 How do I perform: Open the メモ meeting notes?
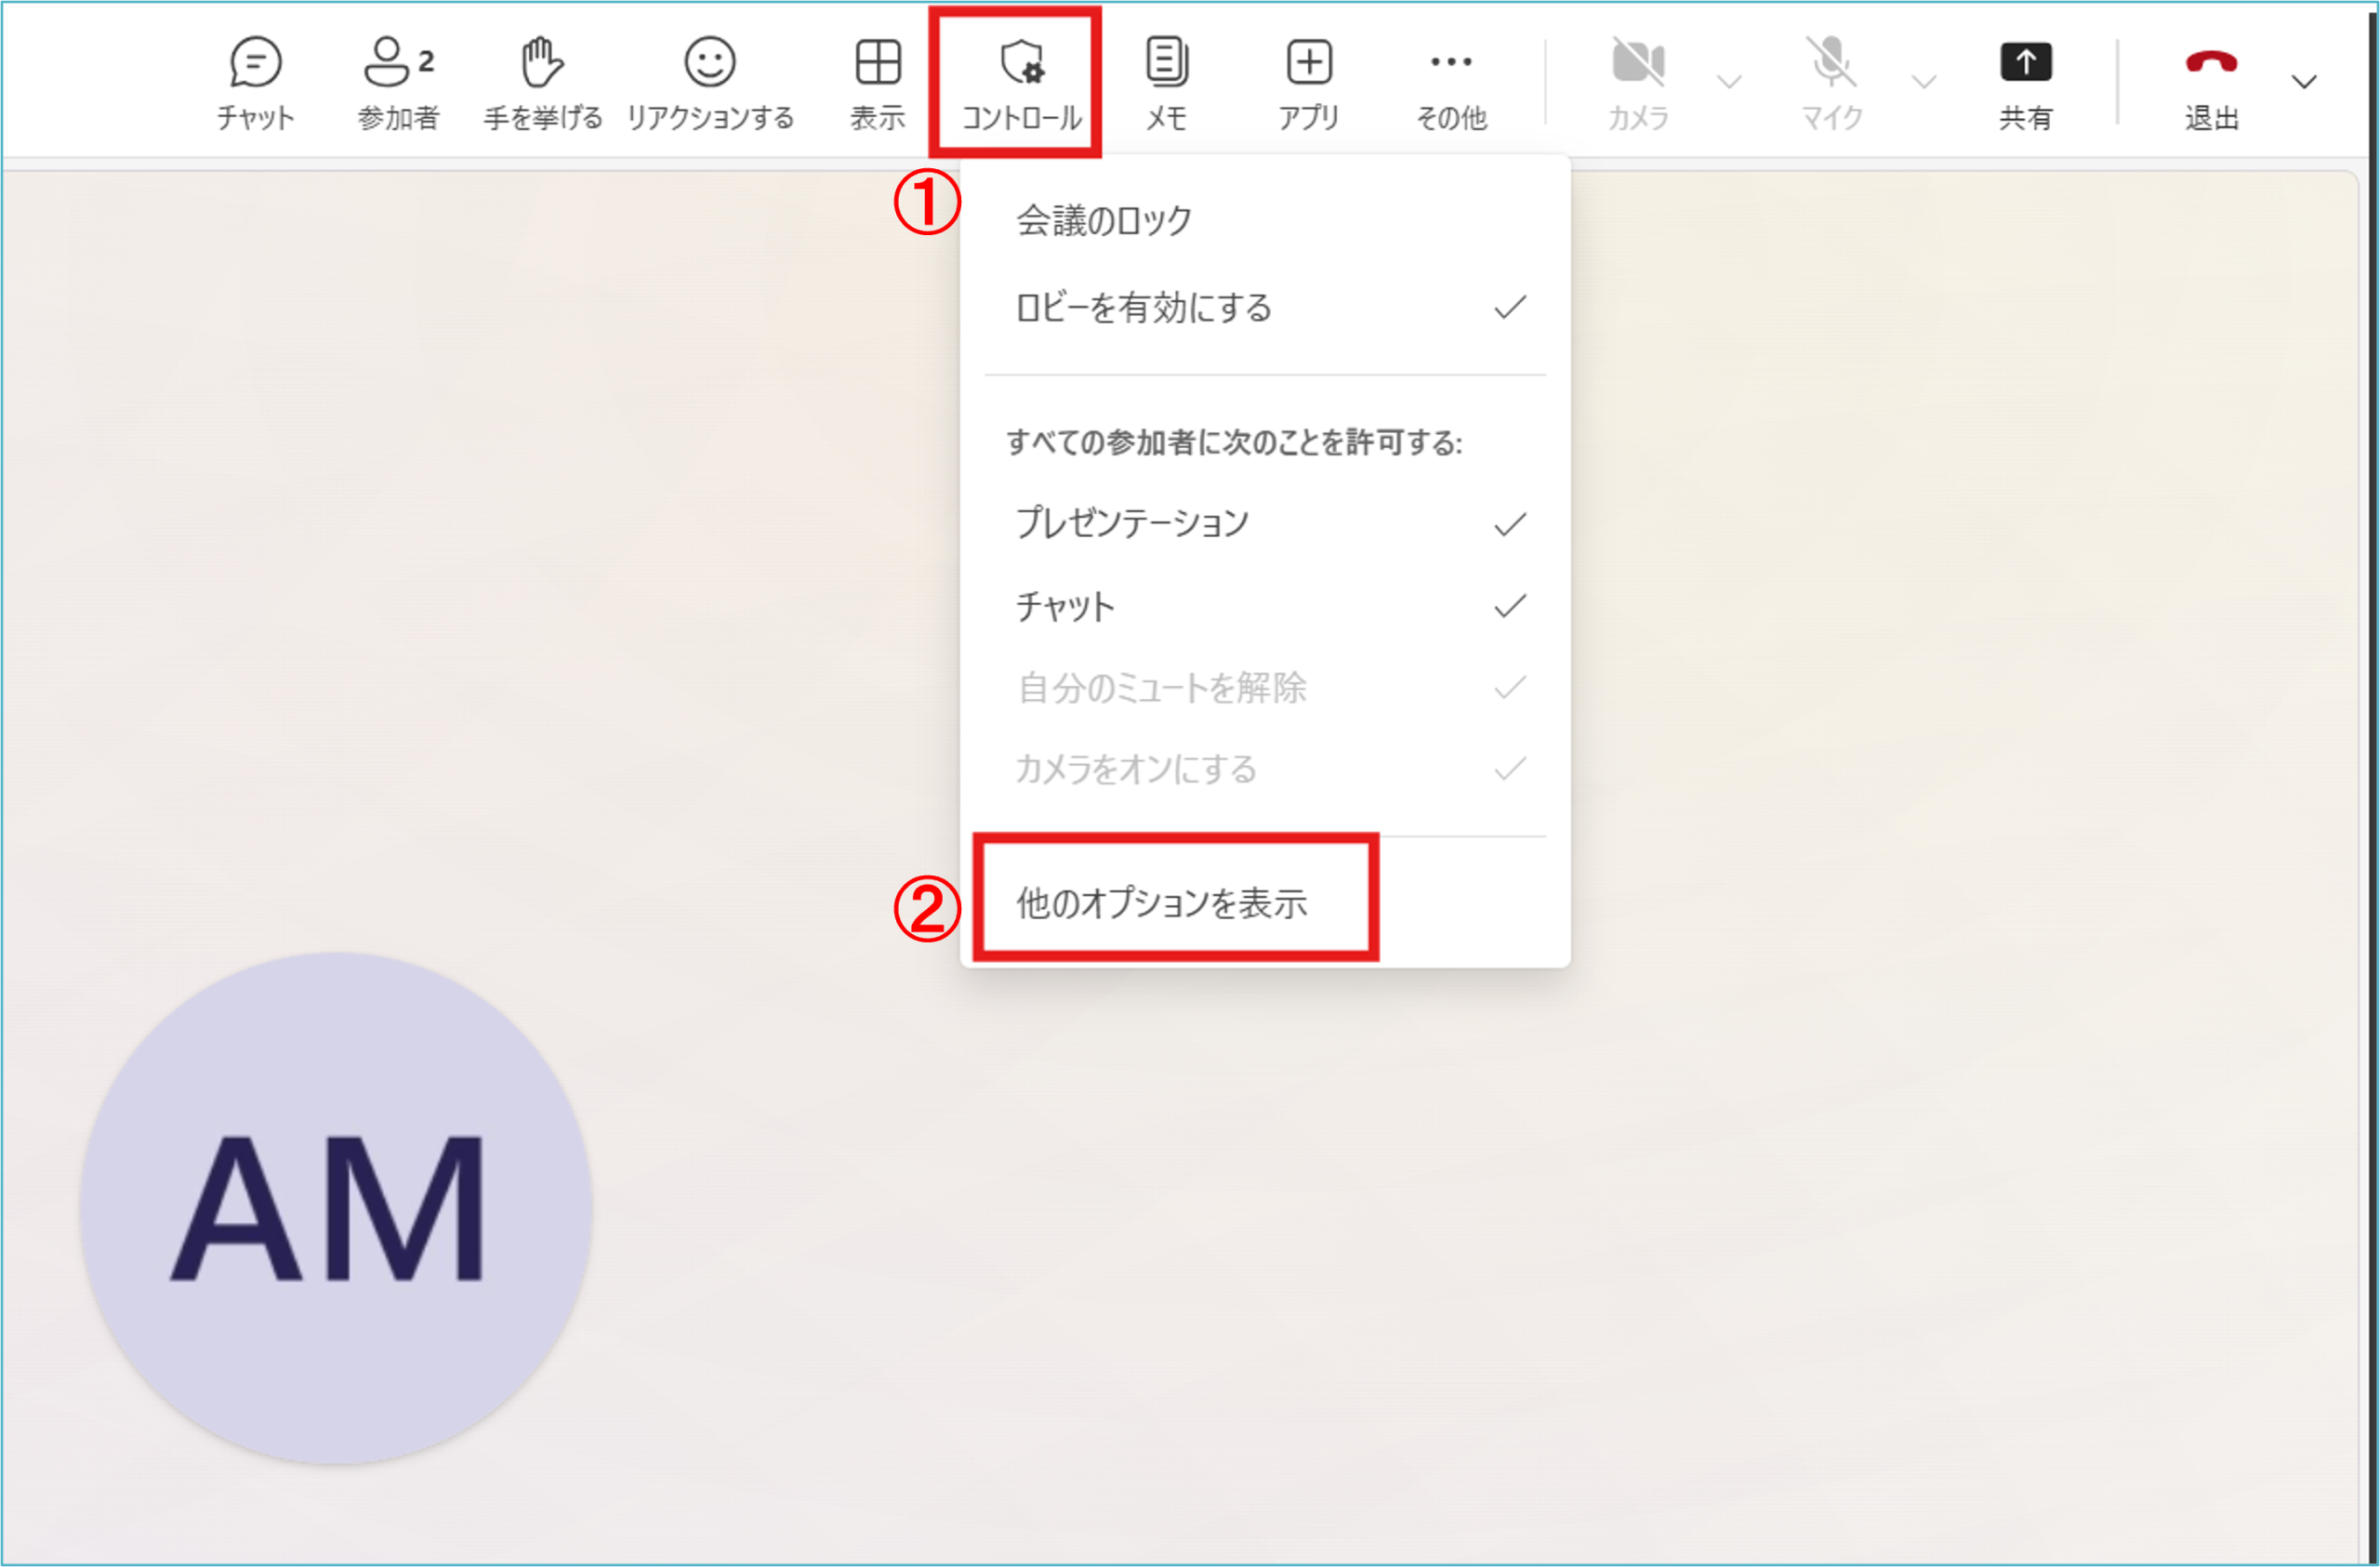click(x=1166, y=64)
